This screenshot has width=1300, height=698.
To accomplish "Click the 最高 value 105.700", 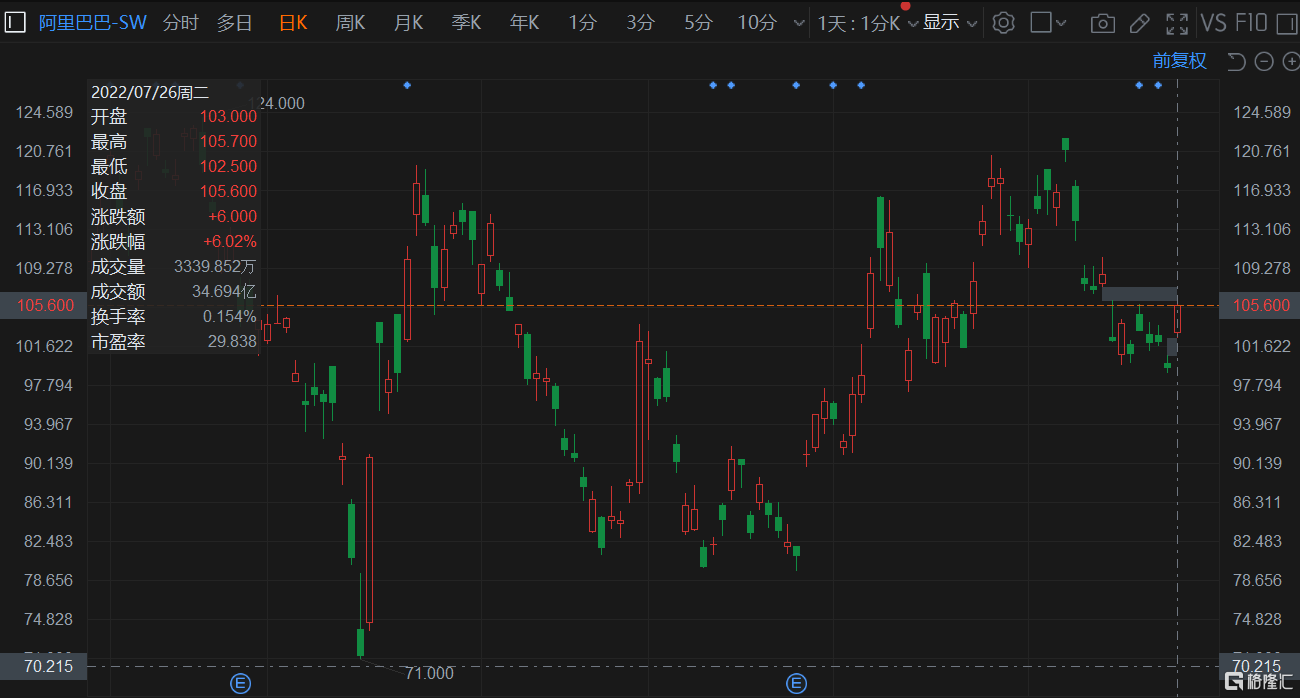I will [228, 142].
